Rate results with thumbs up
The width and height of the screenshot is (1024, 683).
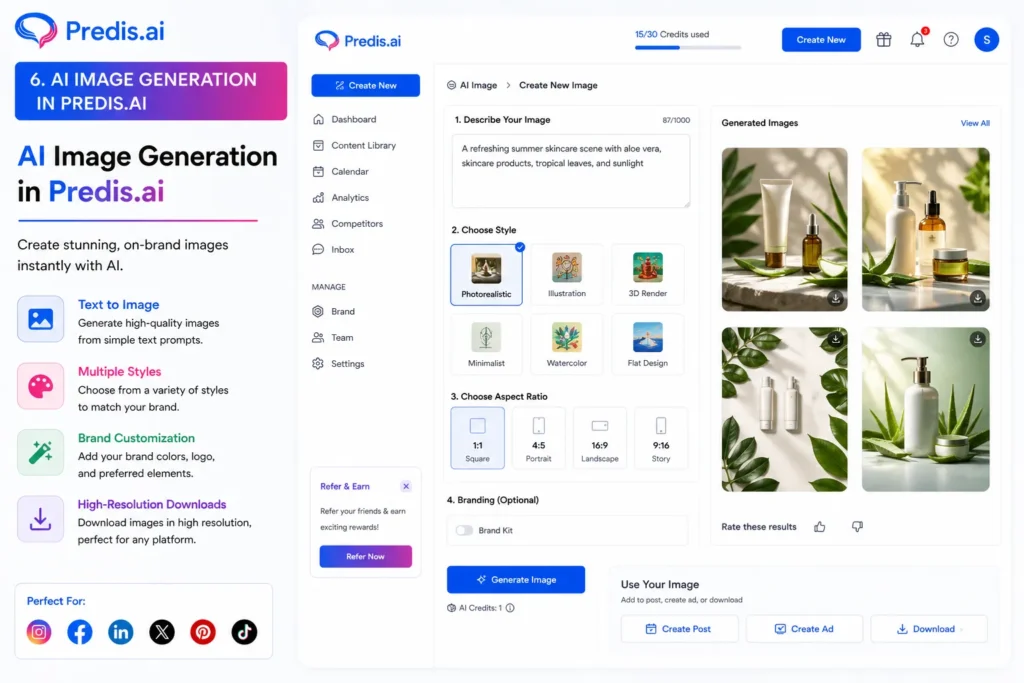point(820,527)
